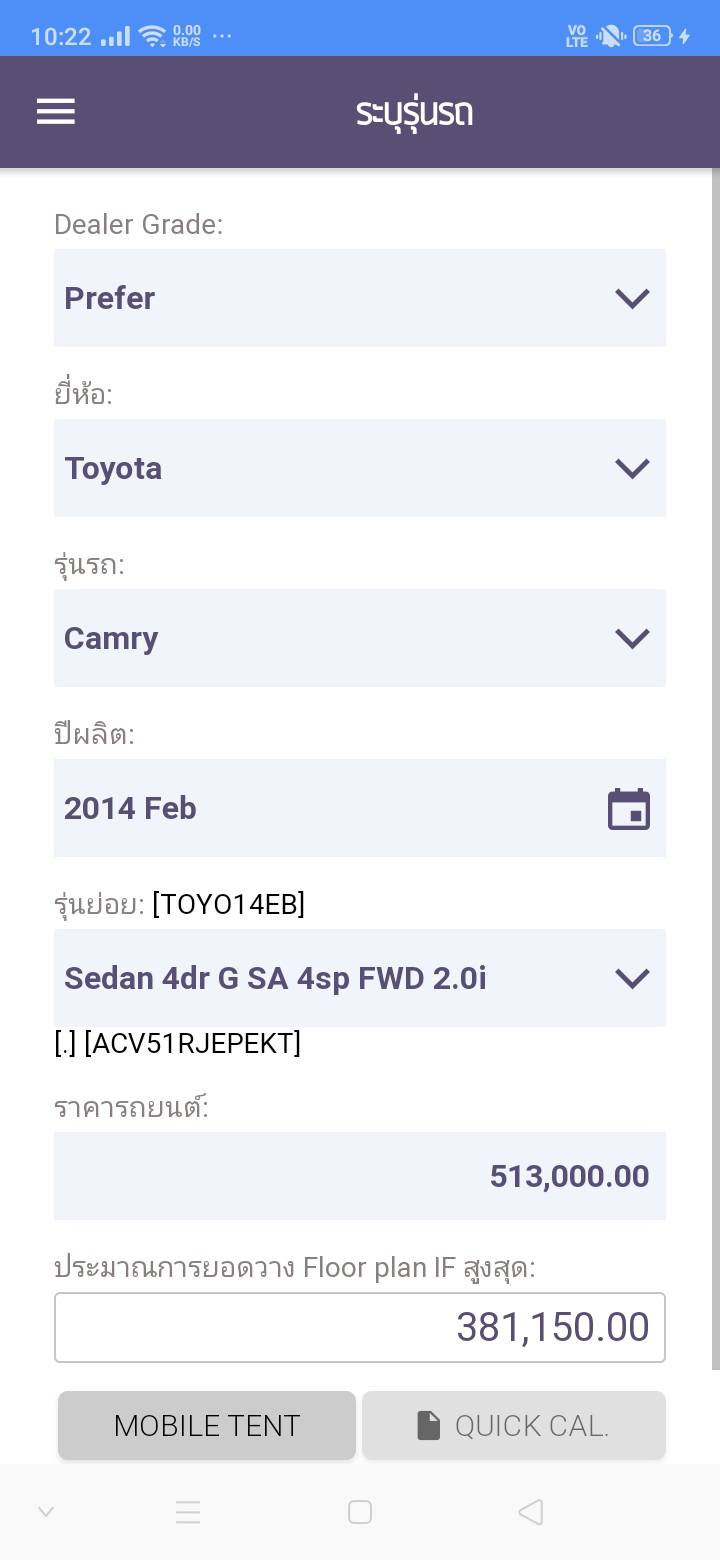Open the recent apps lines icon
Screen dimensions: 720x1560
point(188,1512)
